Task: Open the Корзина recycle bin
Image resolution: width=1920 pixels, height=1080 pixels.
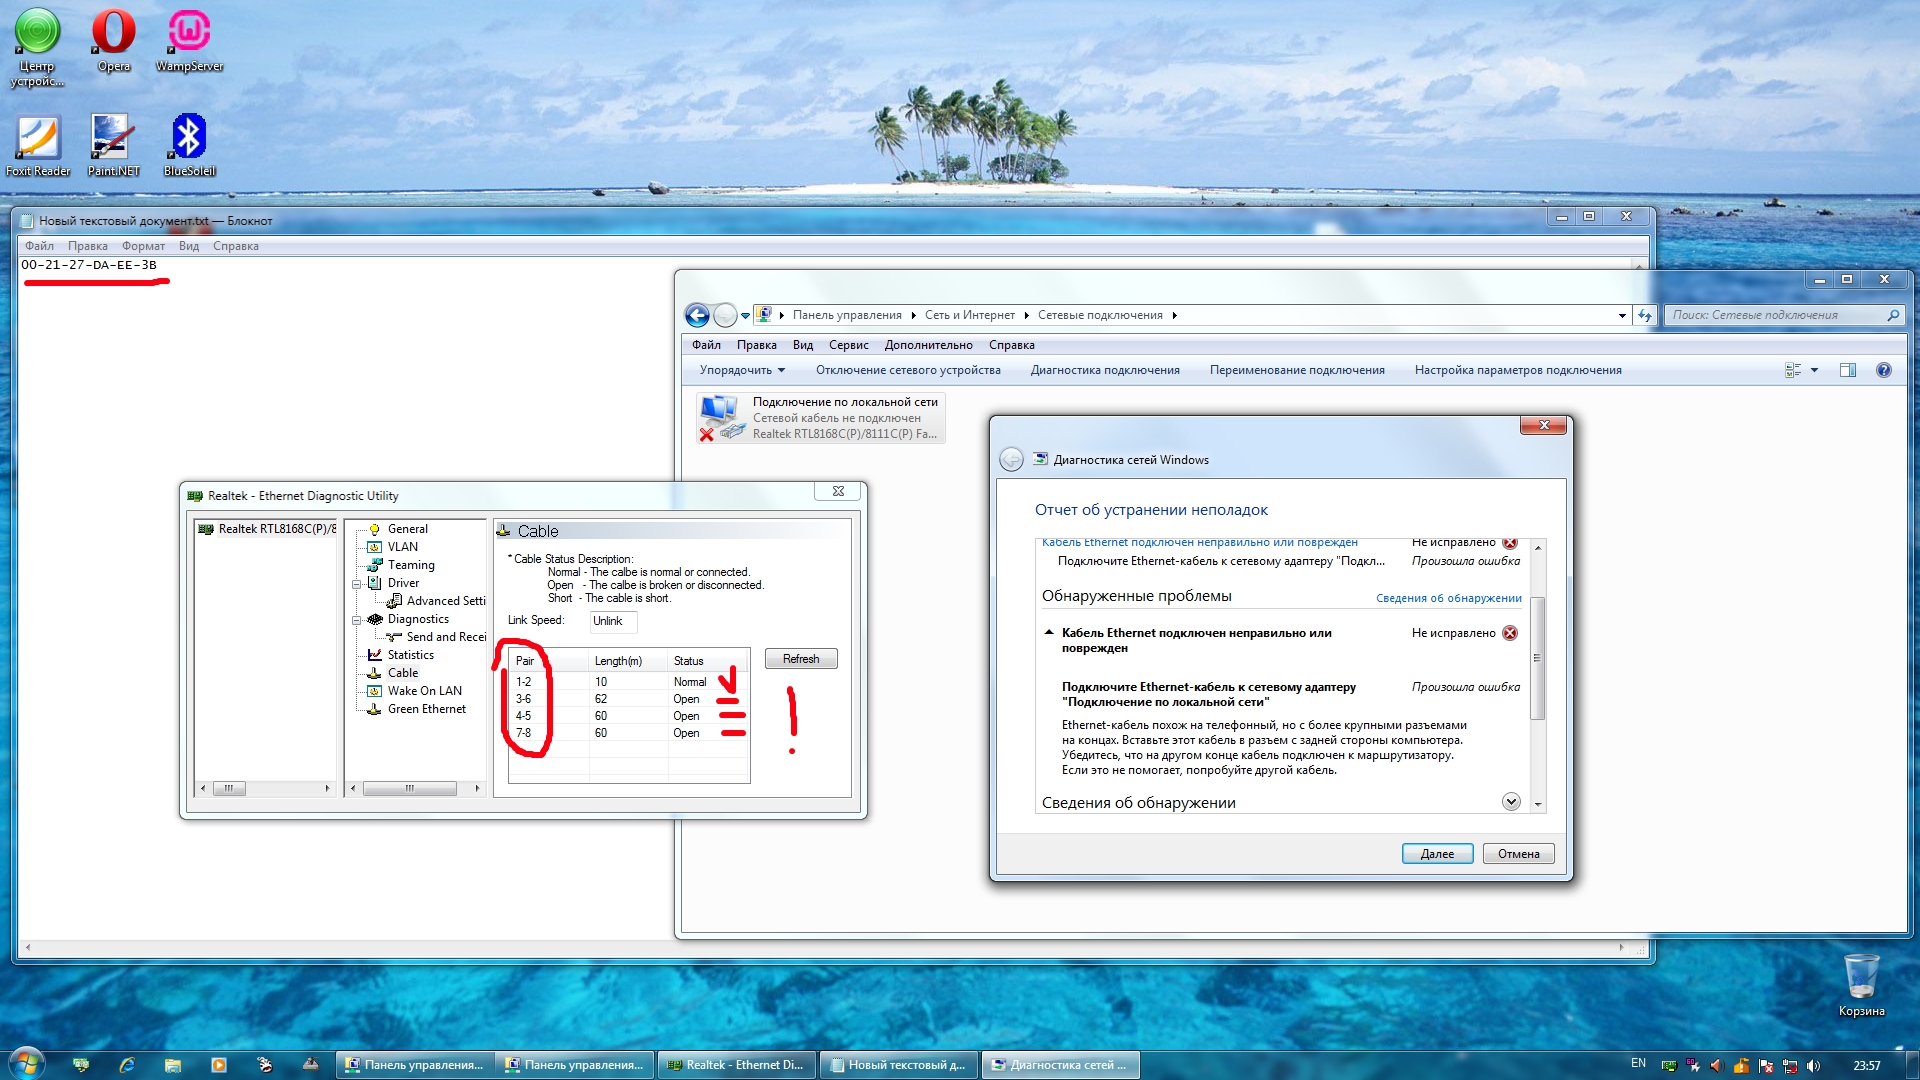Action: click(x=1861, y=985)
